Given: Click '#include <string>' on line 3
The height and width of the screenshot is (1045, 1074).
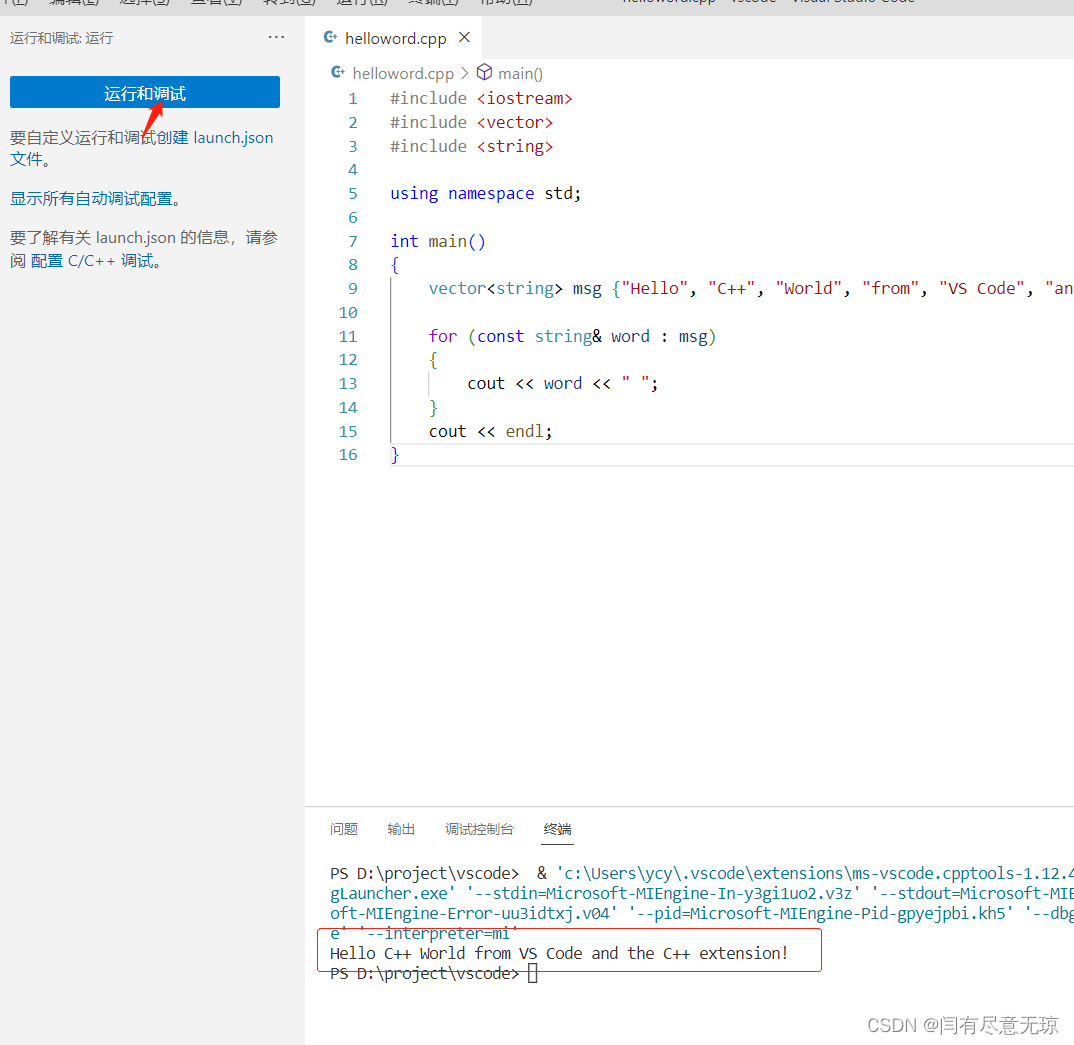Looking at the screenshot, I should coord(471,147).
